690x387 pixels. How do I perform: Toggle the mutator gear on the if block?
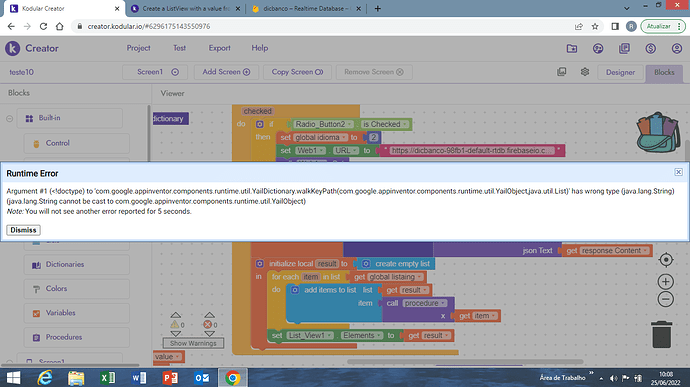(x=260, y=124)
